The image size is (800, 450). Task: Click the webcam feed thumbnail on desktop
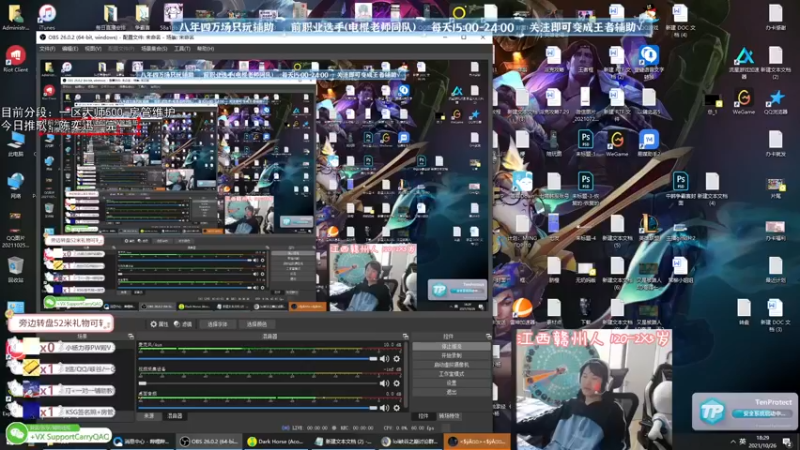[594, 391]
